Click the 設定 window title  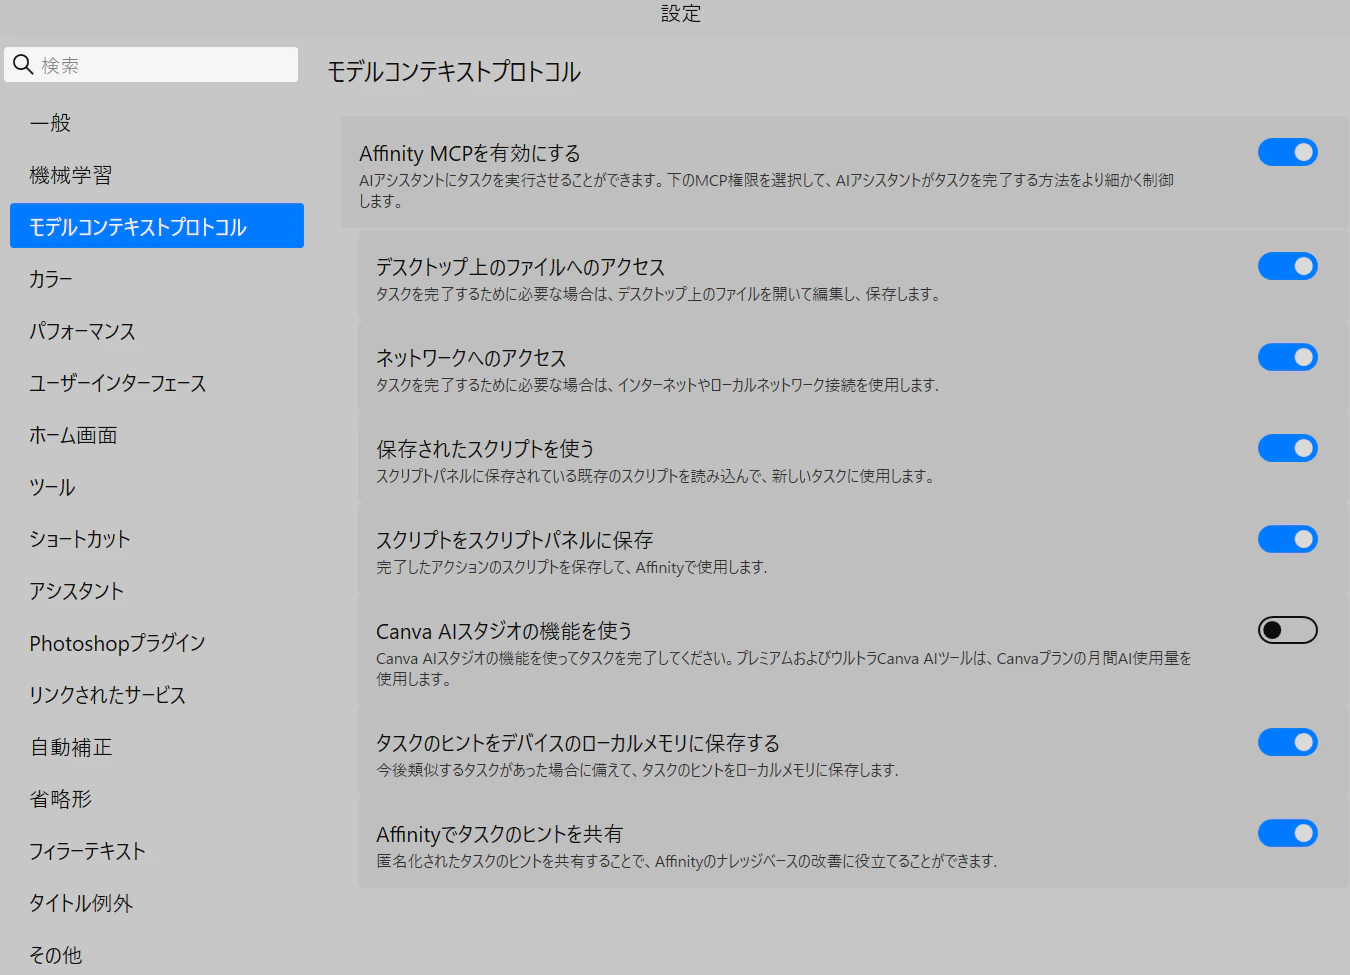(681, 13)
